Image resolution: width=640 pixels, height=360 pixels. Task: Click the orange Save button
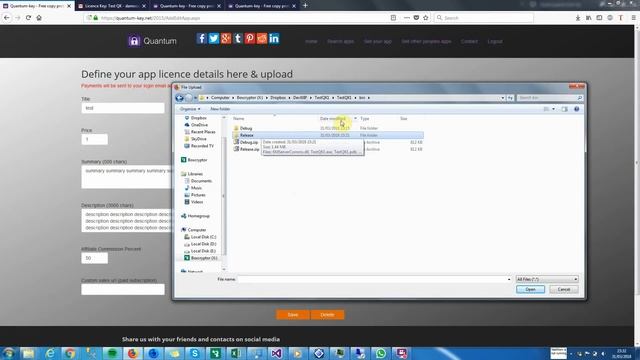click(293, 315)
